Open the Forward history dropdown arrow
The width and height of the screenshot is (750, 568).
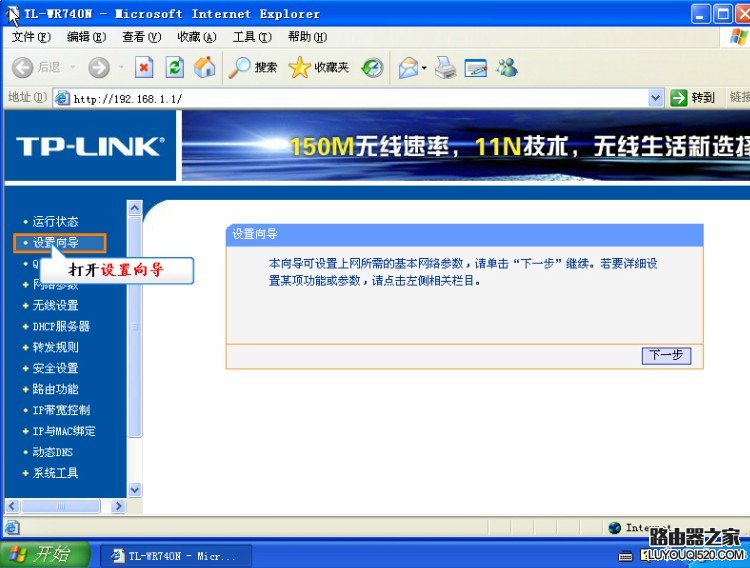point(121,67)
